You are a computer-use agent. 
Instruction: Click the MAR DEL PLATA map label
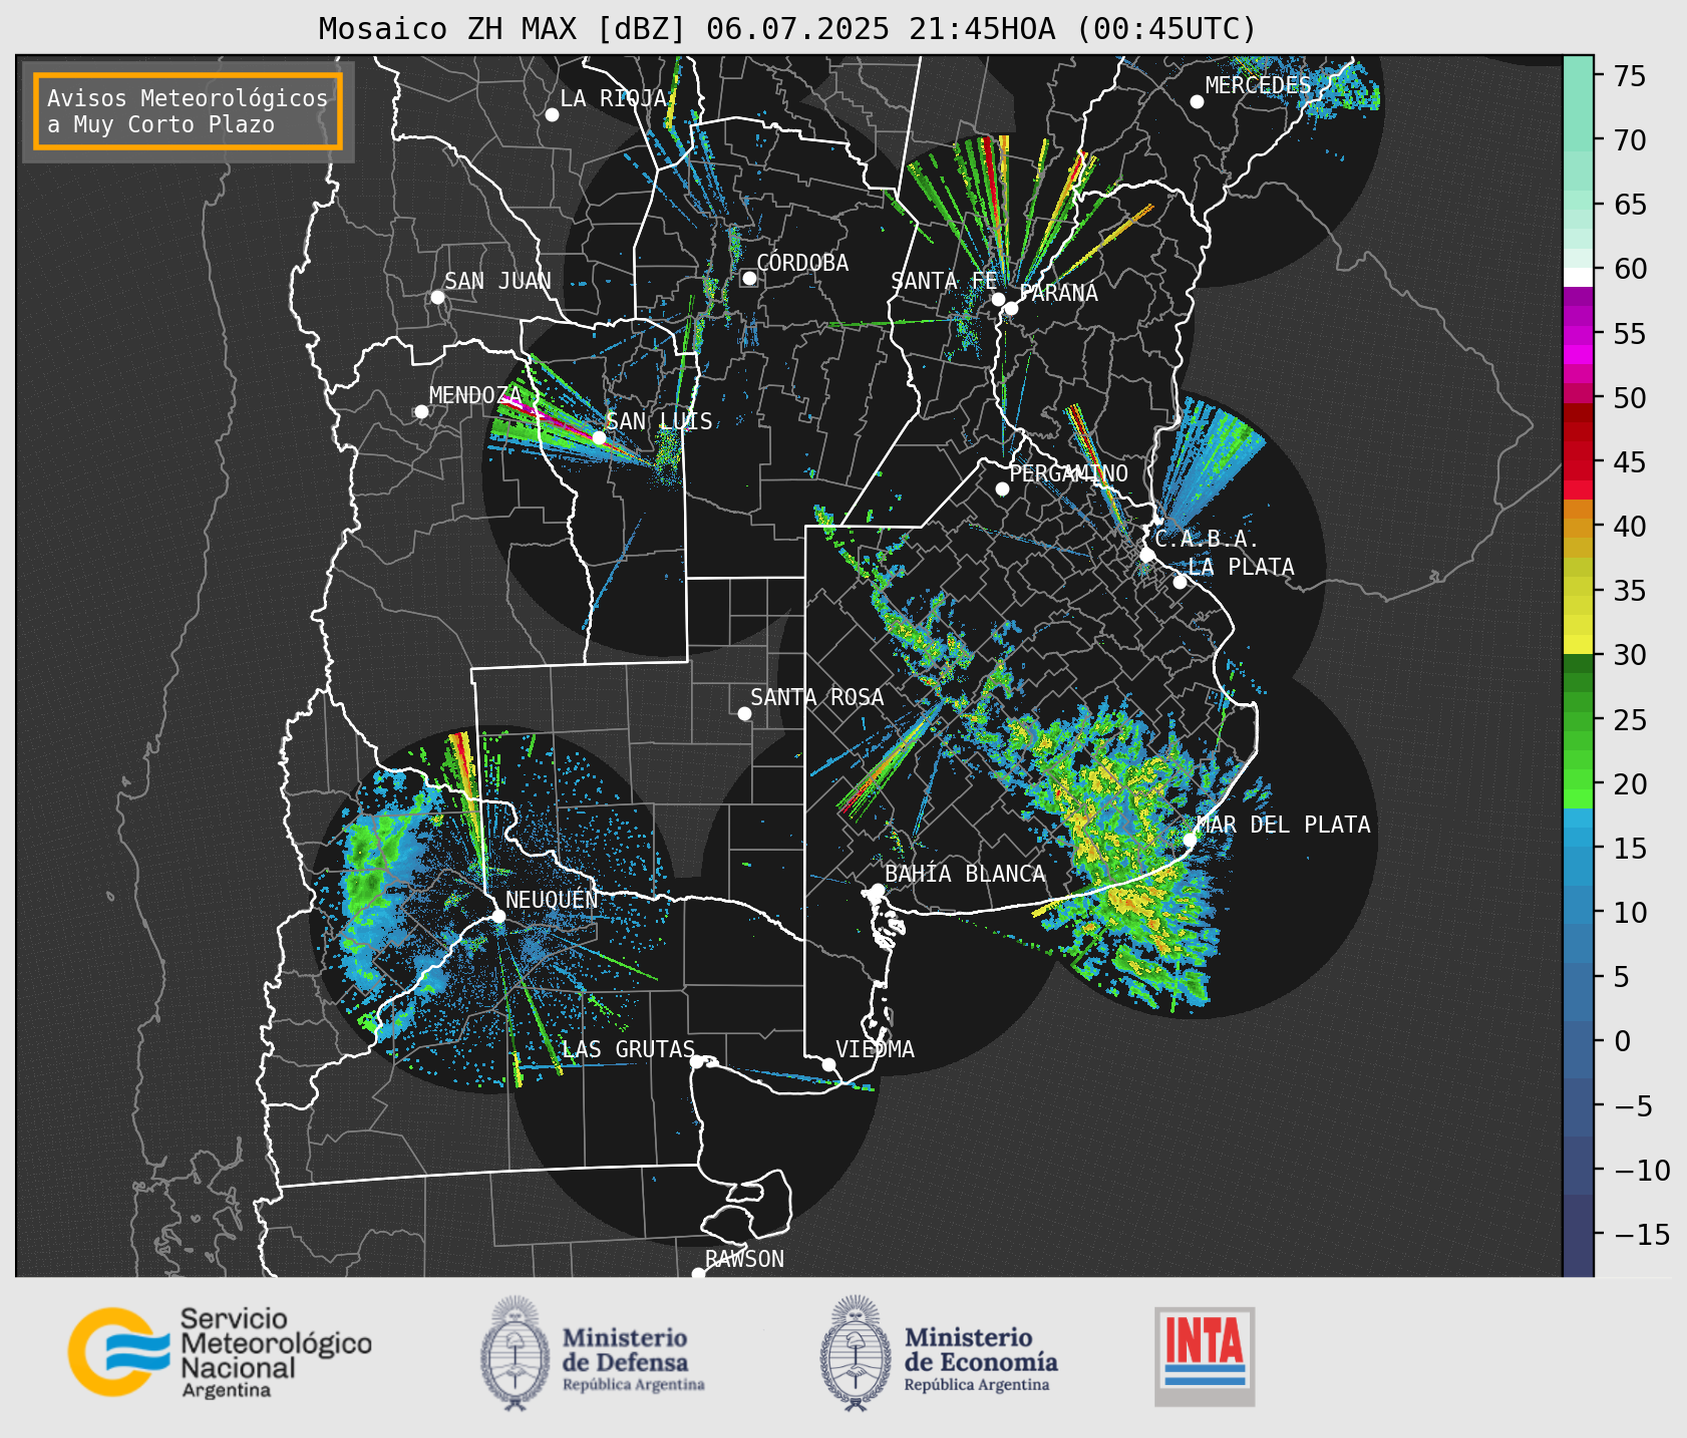coord(1283,824)
